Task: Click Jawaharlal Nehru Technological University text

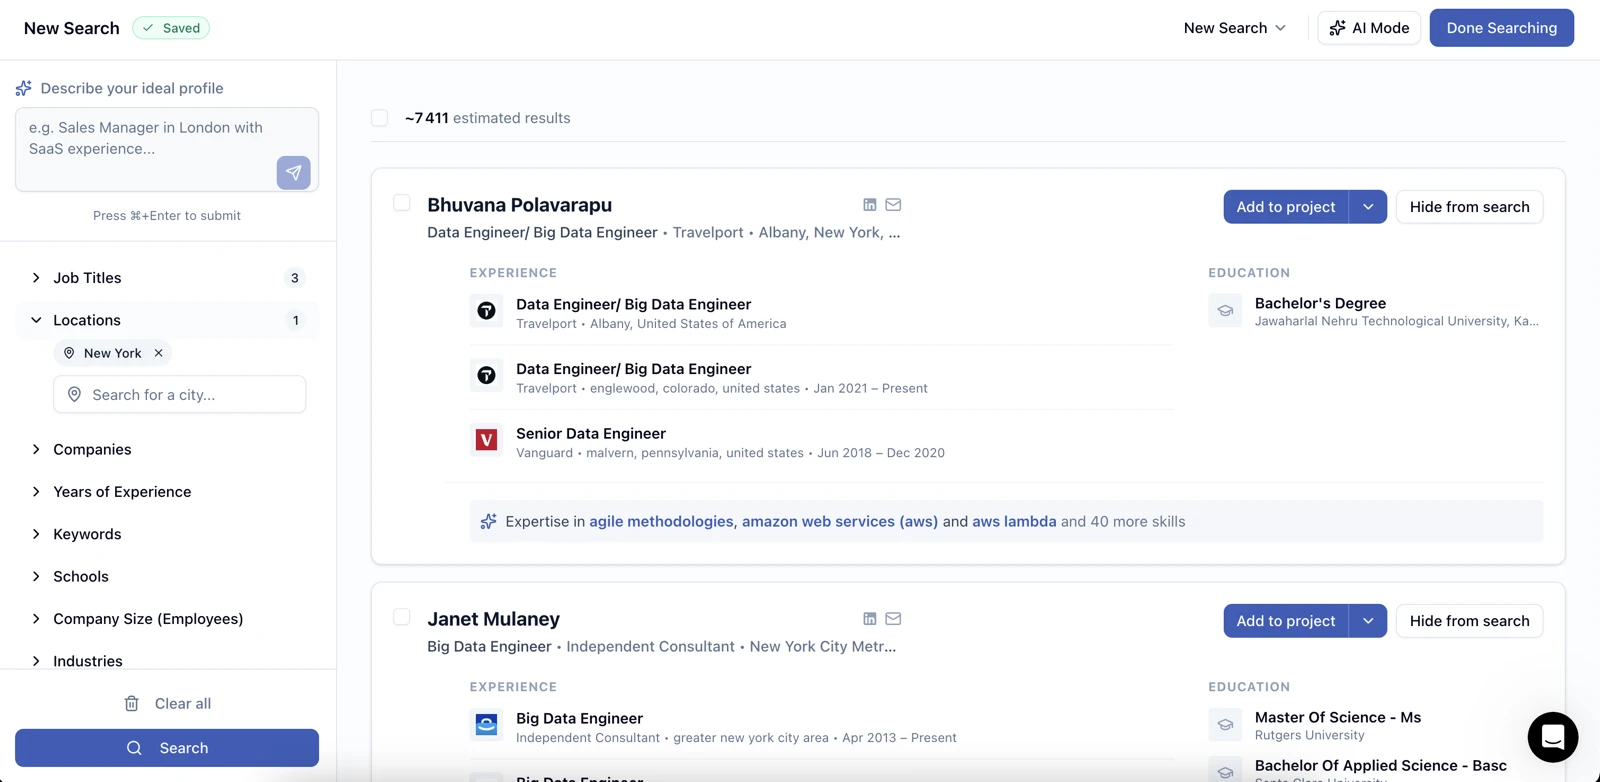Action: [x=1397, y=321]
